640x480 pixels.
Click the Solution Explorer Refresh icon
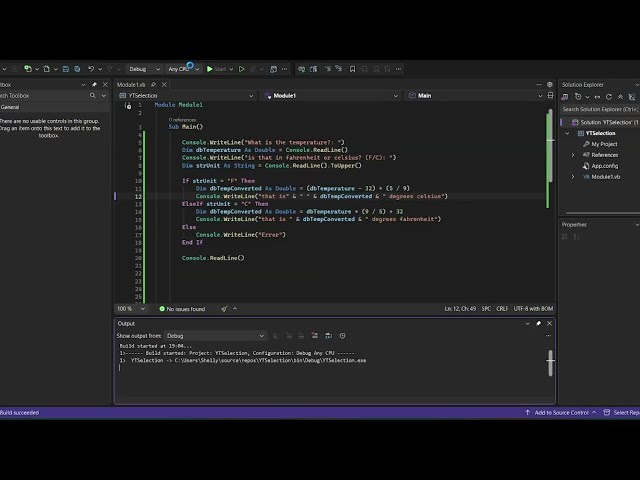[x=609, y=97]
